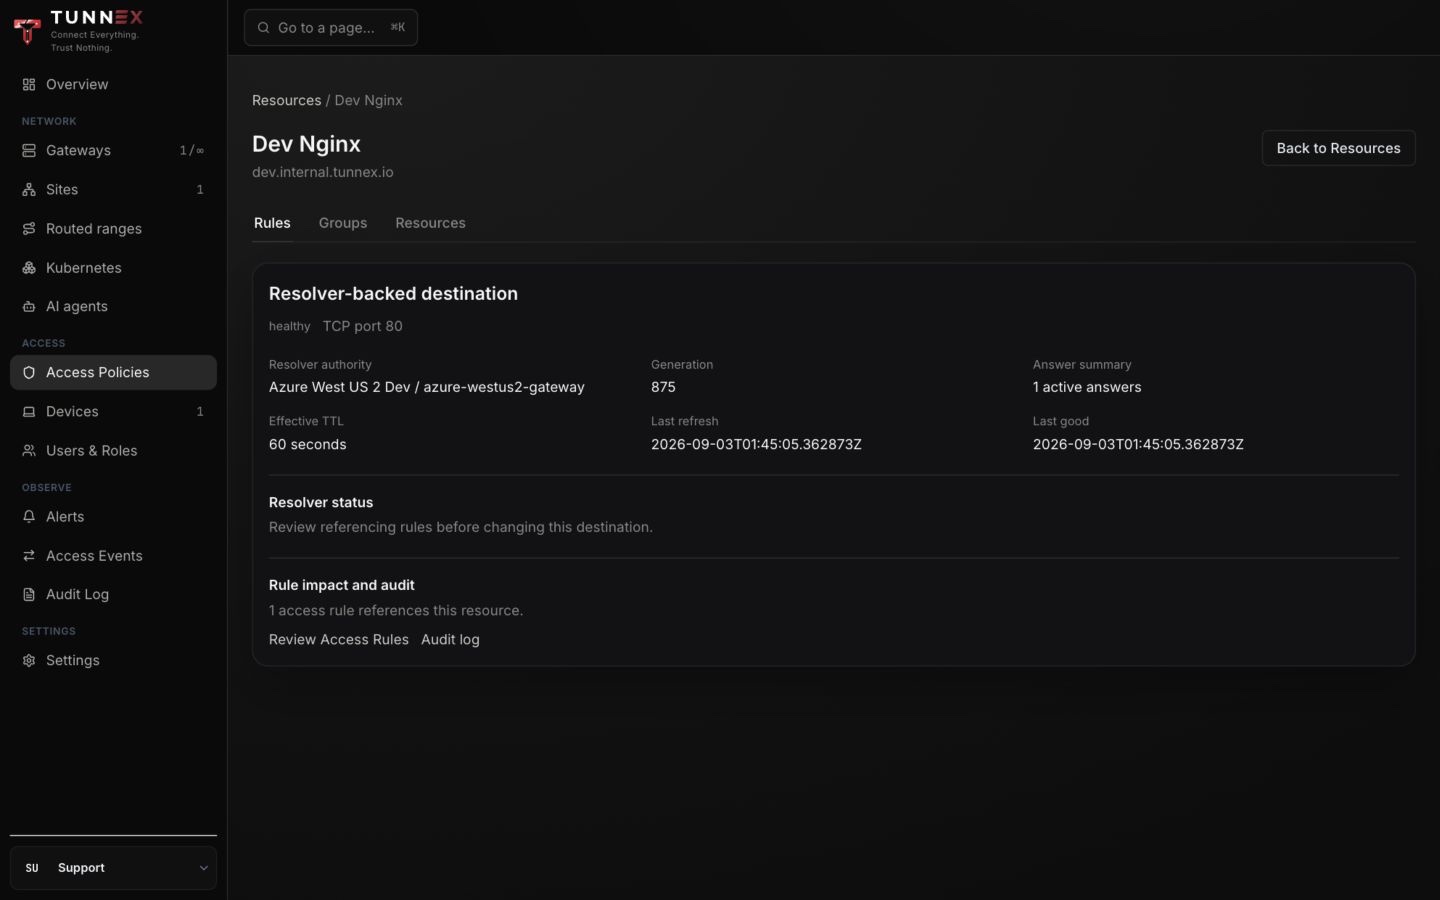Image resolution: width=1440 pixels, height=900 pixels.
Task: Click the TCP port 80 label
Action: (x=362, y=326)
